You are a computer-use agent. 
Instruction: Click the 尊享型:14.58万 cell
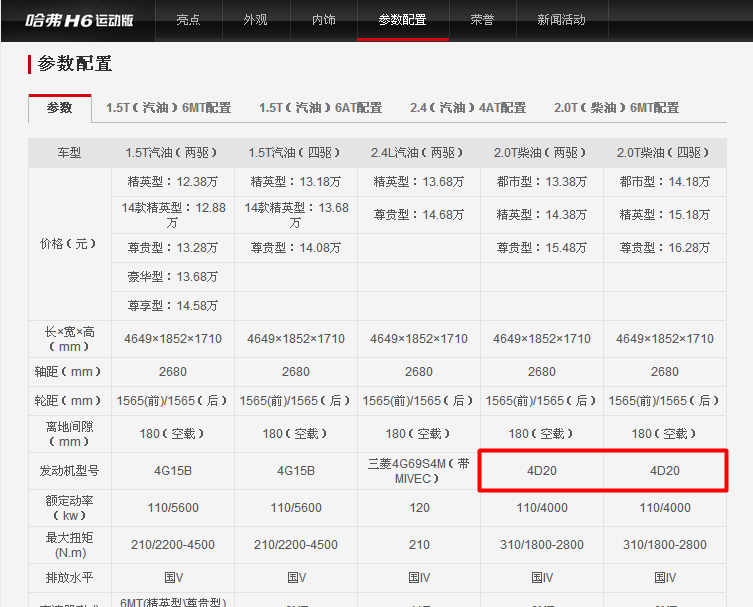172,306
